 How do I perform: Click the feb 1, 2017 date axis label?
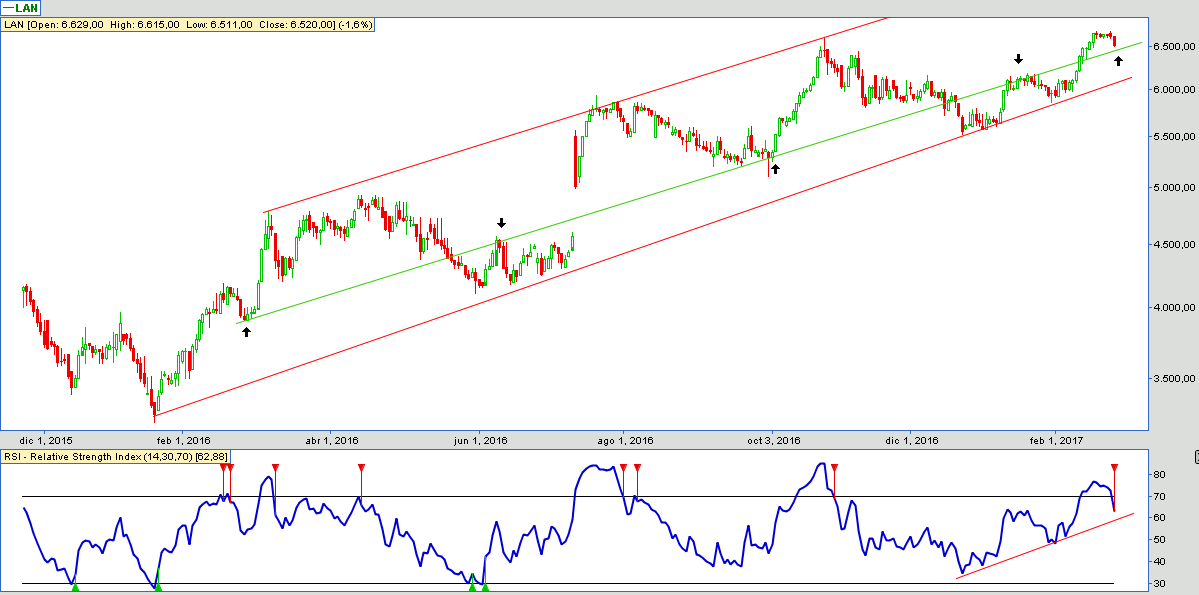point(1057,440)
